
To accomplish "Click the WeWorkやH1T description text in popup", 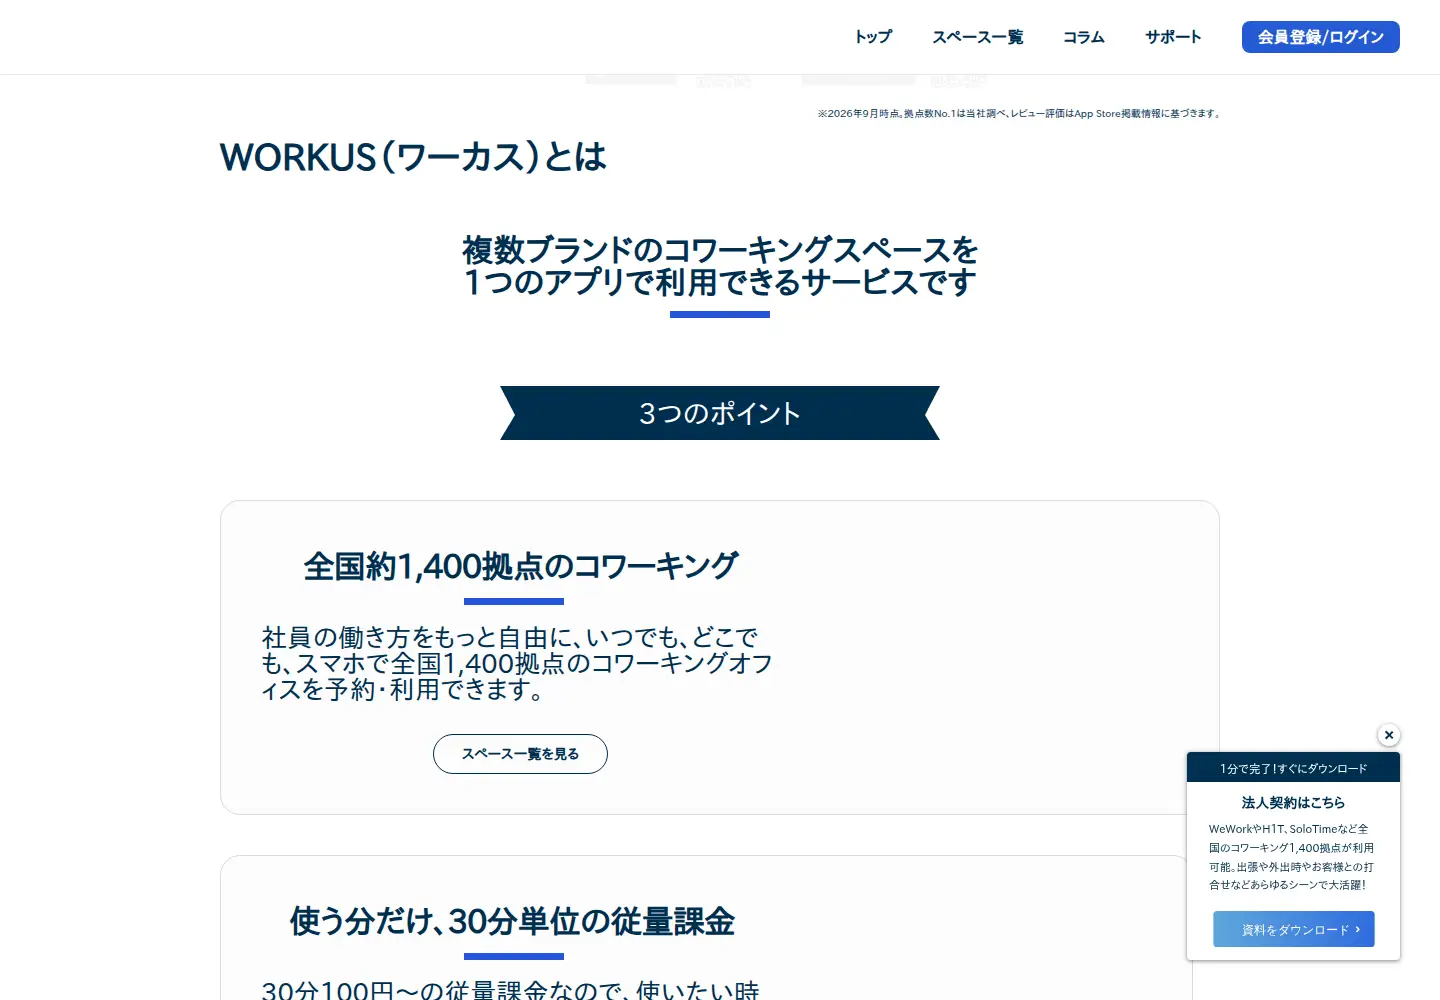I will click(x=1291, y=857).
